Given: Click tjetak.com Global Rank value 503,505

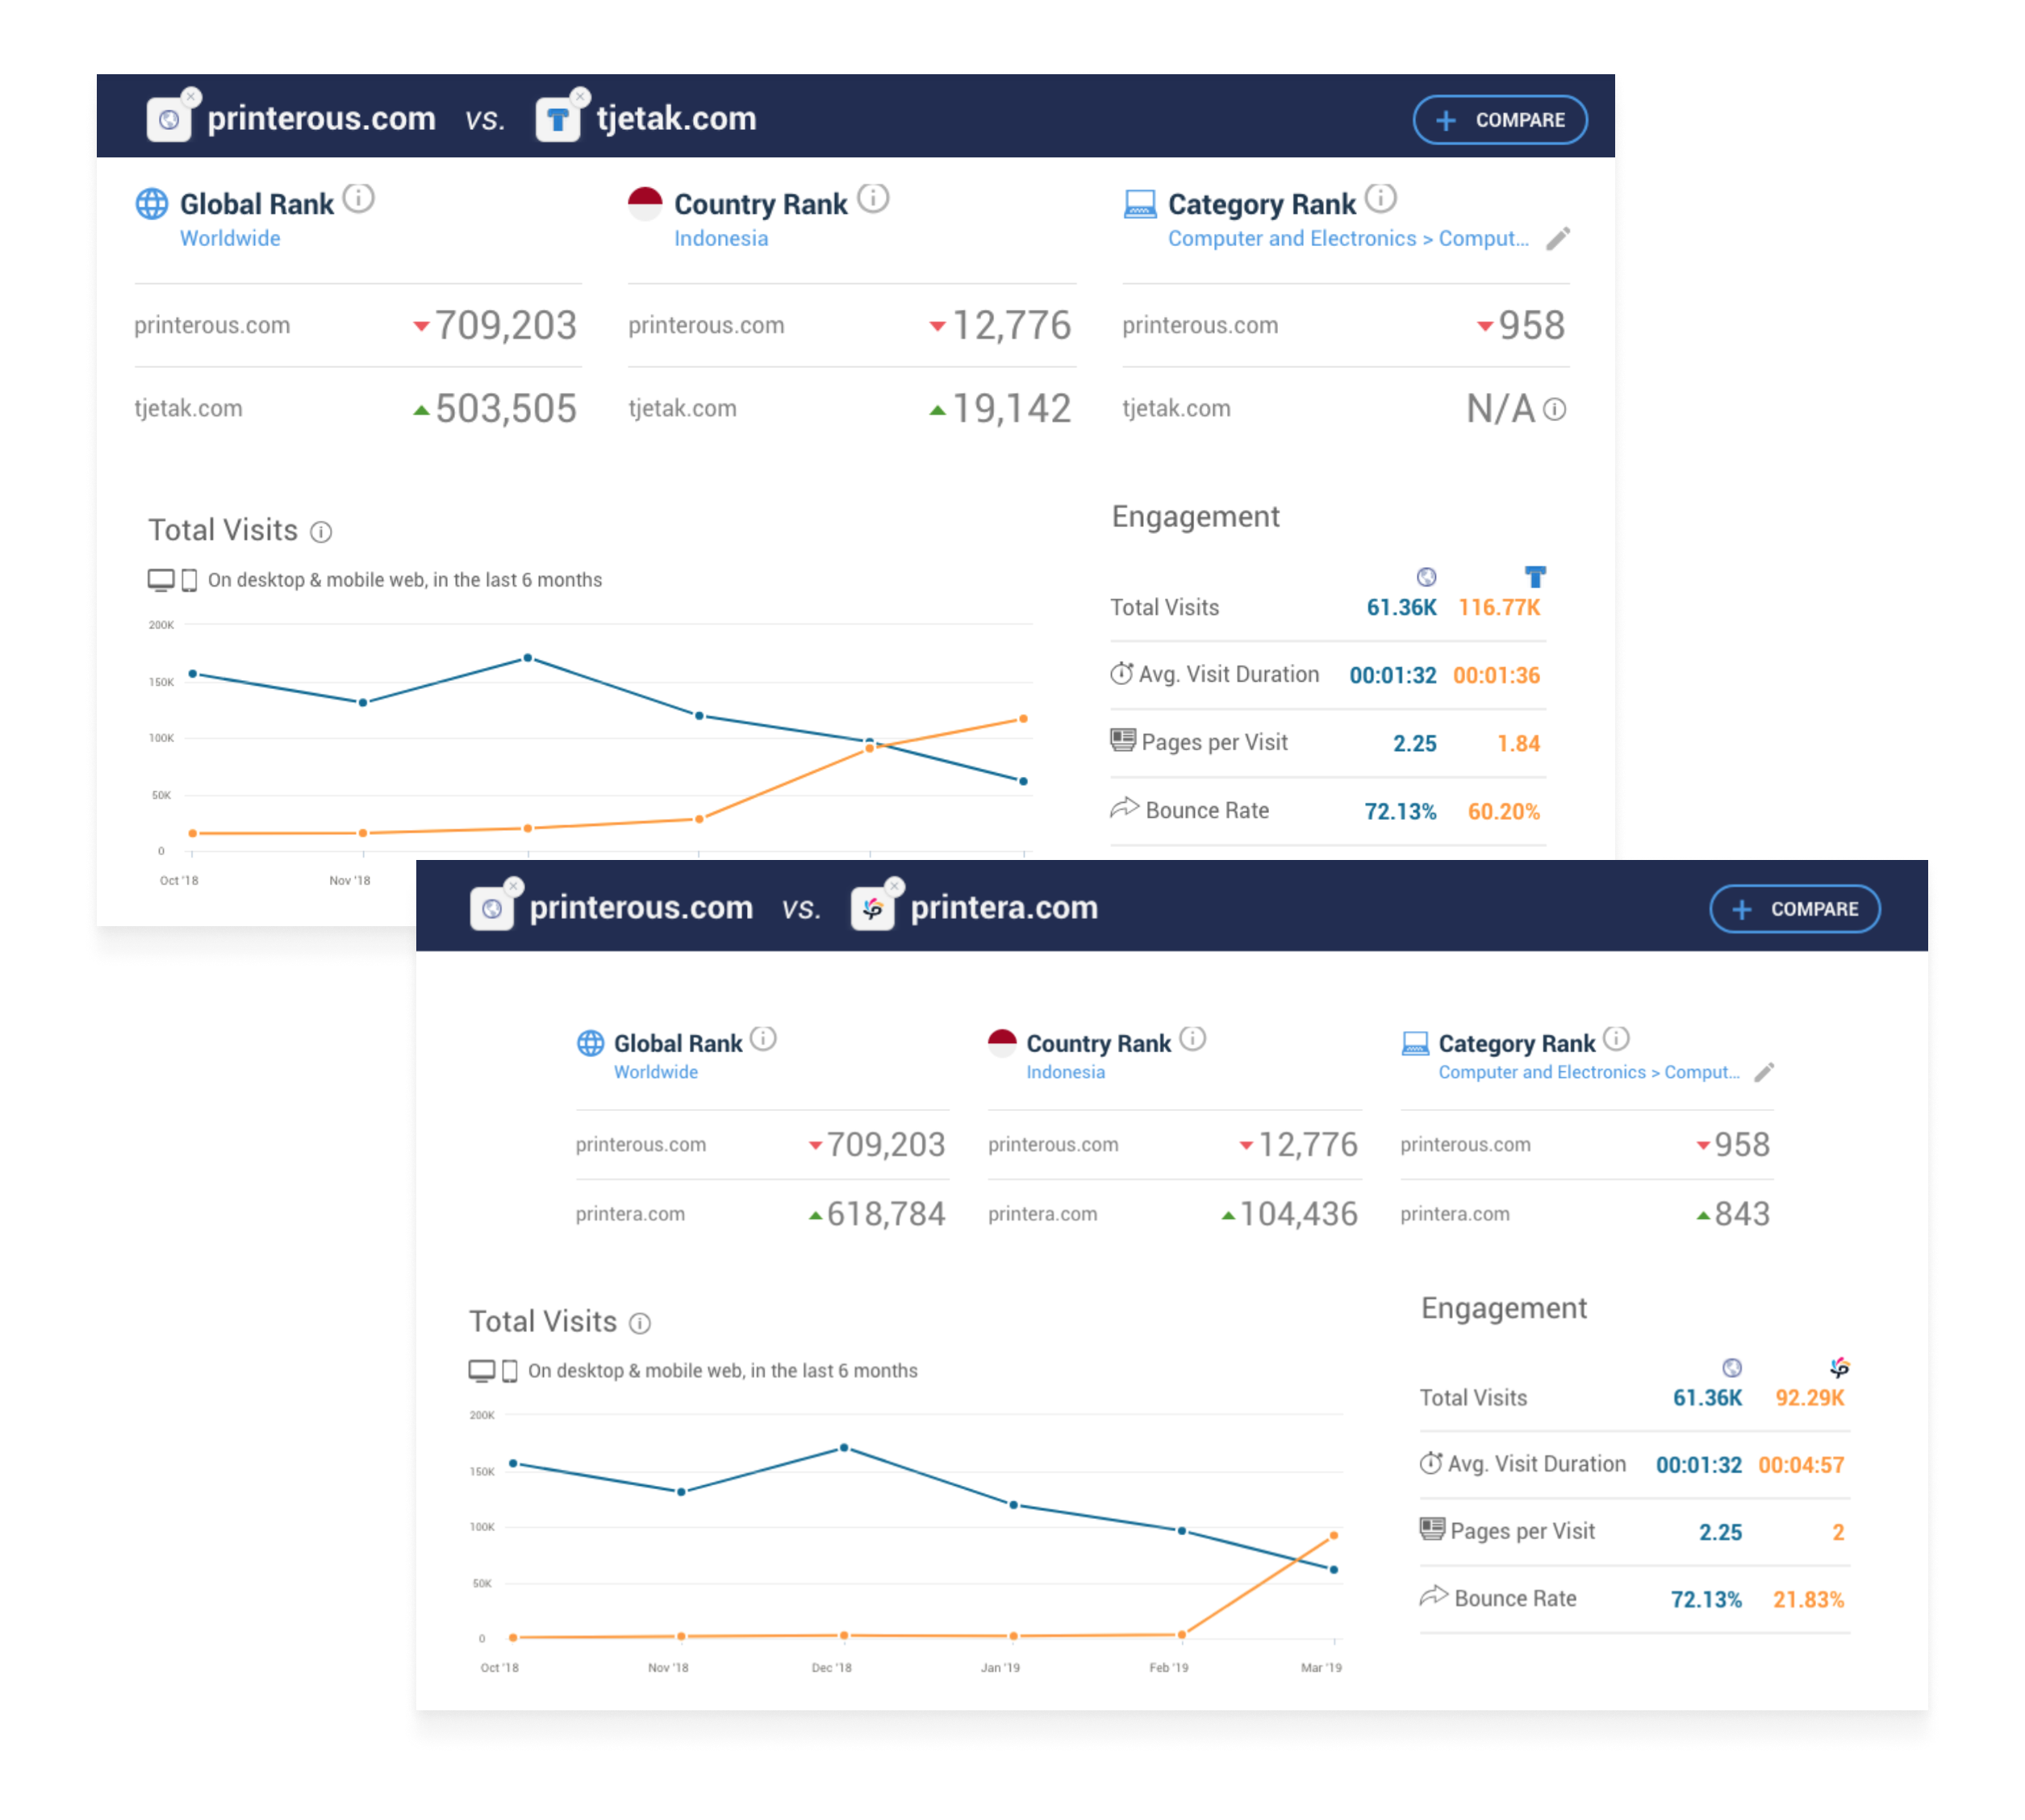Looking at the screenshot, I should pos(505,409).
